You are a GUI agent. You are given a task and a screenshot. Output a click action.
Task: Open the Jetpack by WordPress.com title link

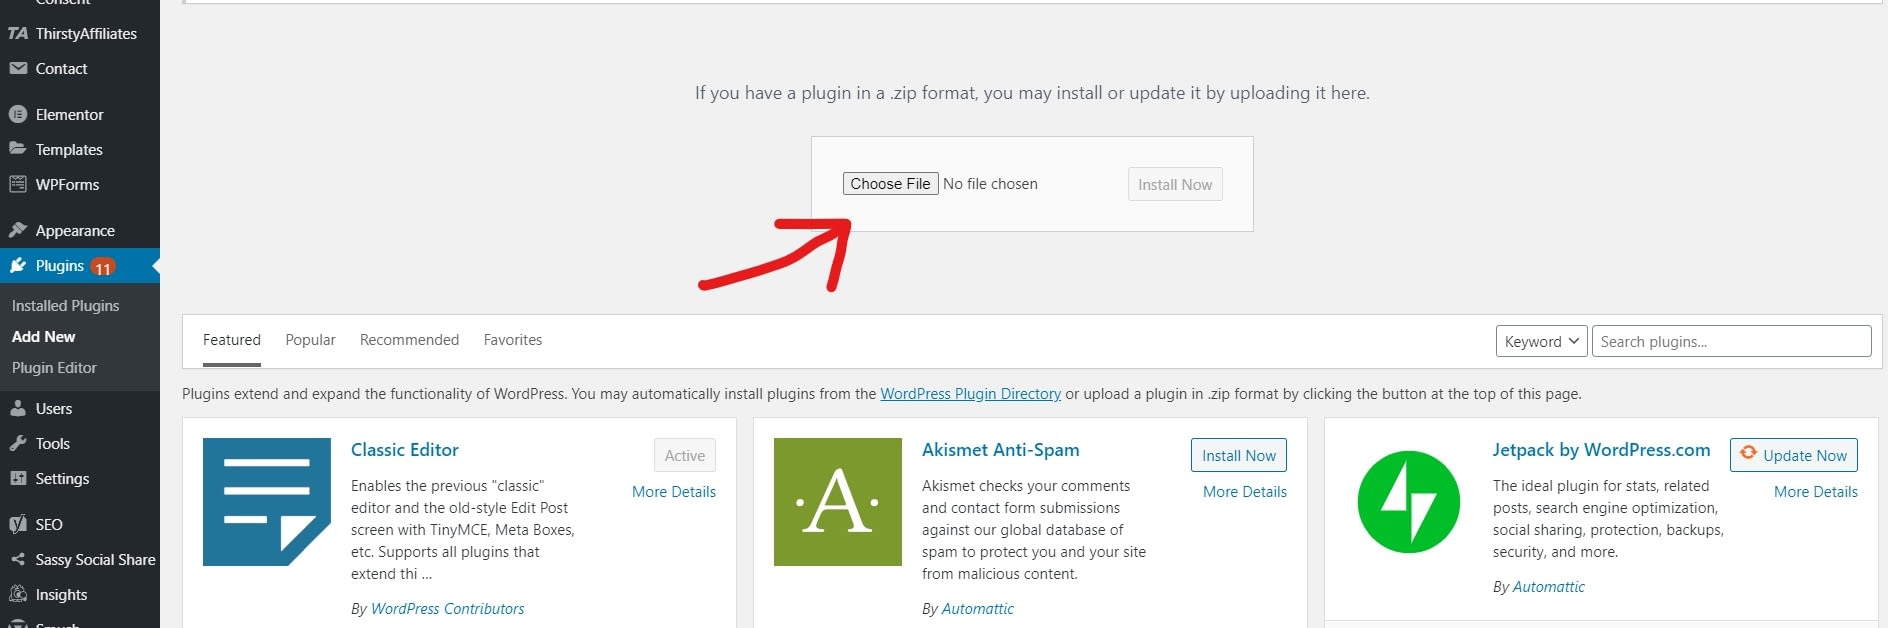(x=1602, y=450)
